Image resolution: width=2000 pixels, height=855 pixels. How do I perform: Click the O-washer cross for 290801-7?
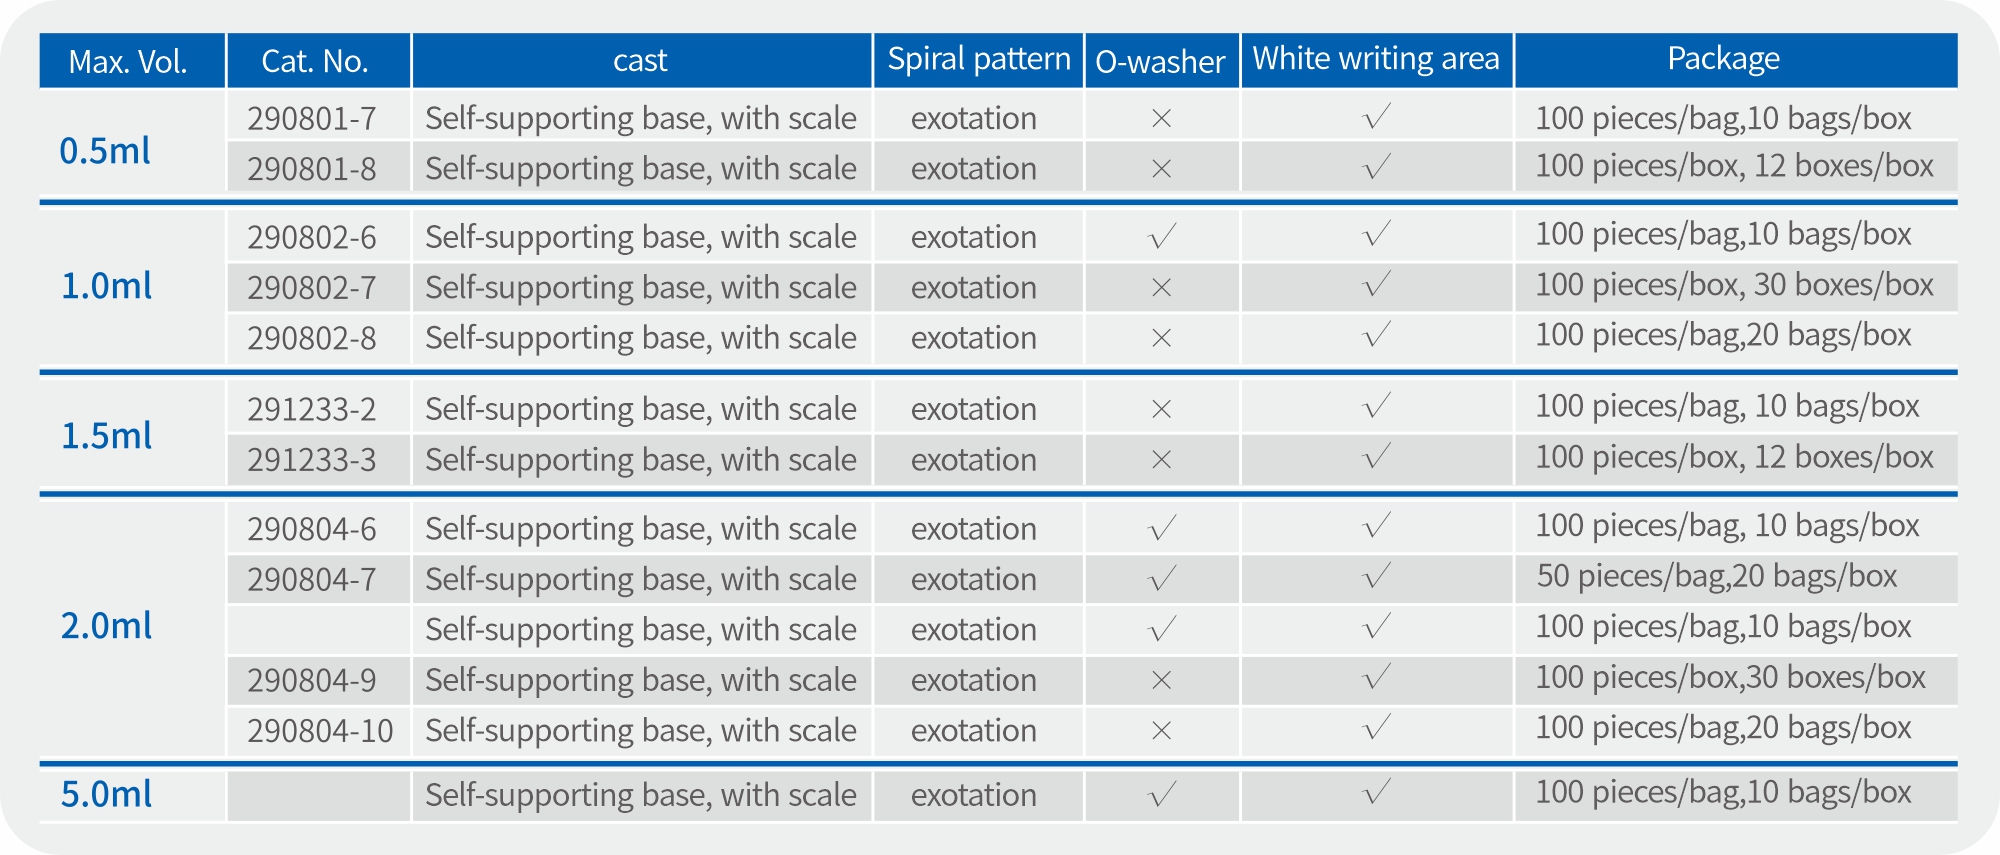[1161, 119]
